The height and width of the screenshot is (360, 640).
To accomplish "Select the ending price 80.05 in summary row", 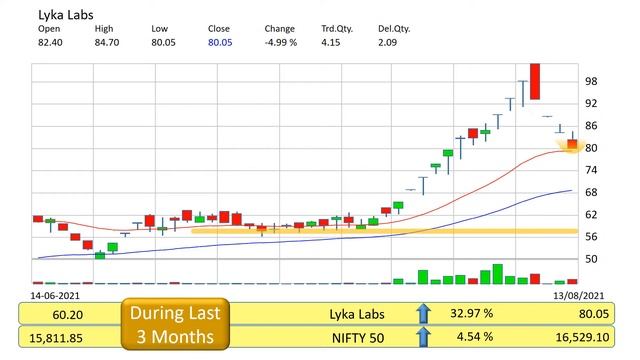I will coord(594,314).
